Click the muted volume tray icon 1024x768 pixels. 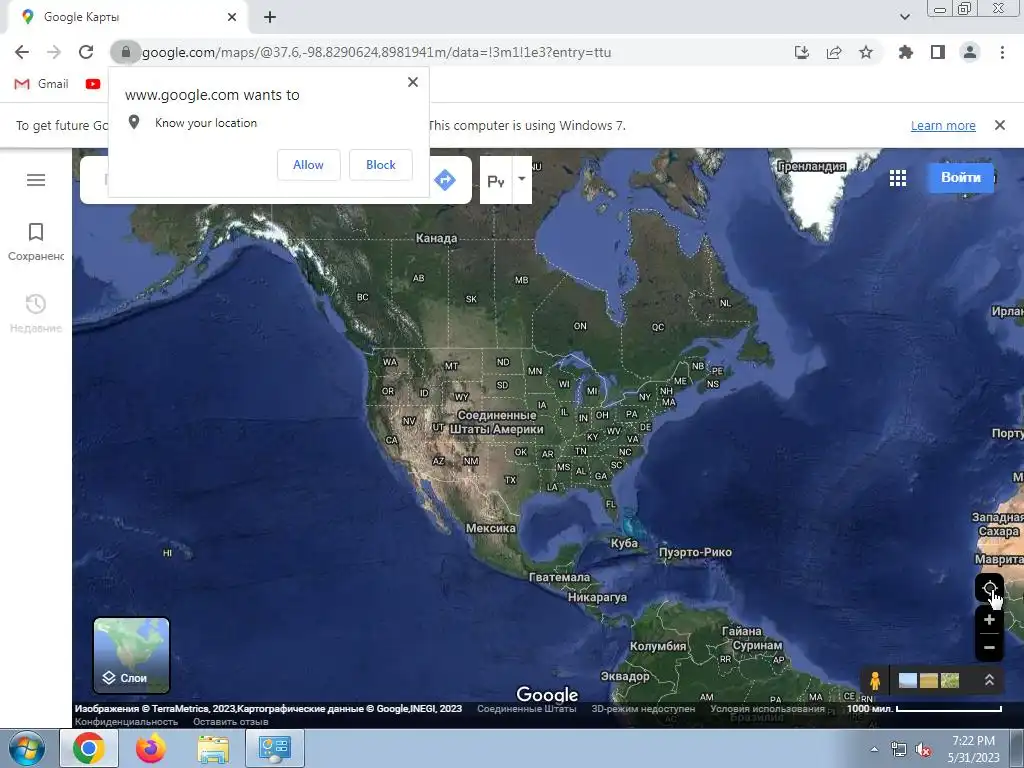pos(923,750)
